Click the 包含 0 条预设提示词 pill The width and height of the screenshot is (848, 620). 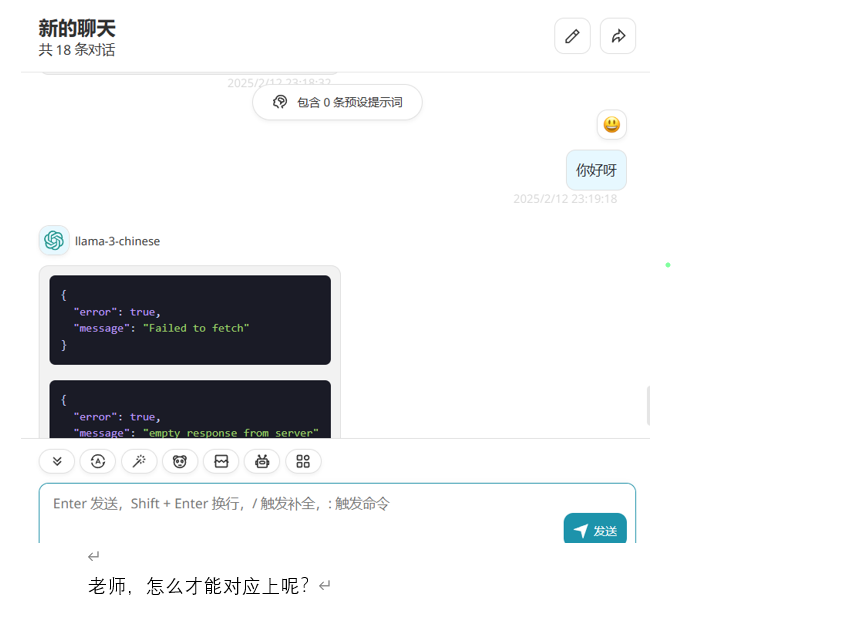[337, 102]
